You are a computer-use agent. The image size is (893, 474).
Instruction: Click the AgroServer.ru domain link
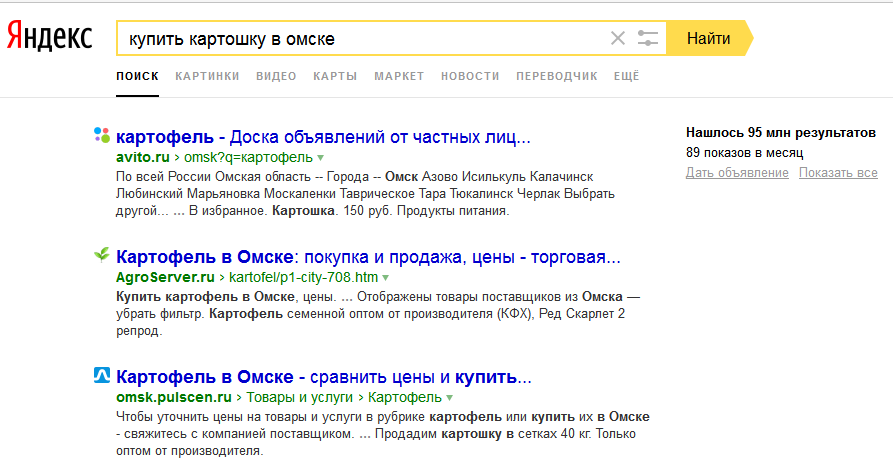tap(165, 277)
